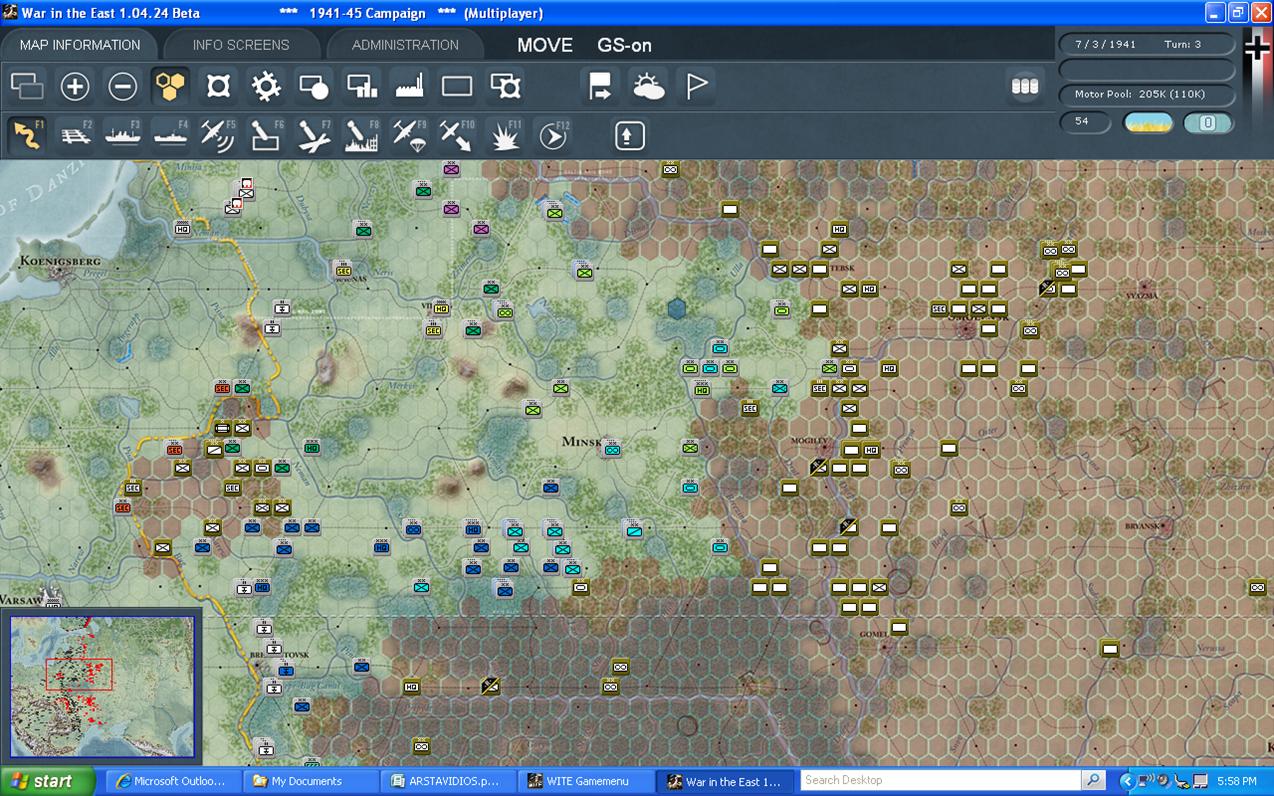Click the teal pill showing 0
Image resolution: width=1274 pixels, height=796 pixels.
(1207, 123)
